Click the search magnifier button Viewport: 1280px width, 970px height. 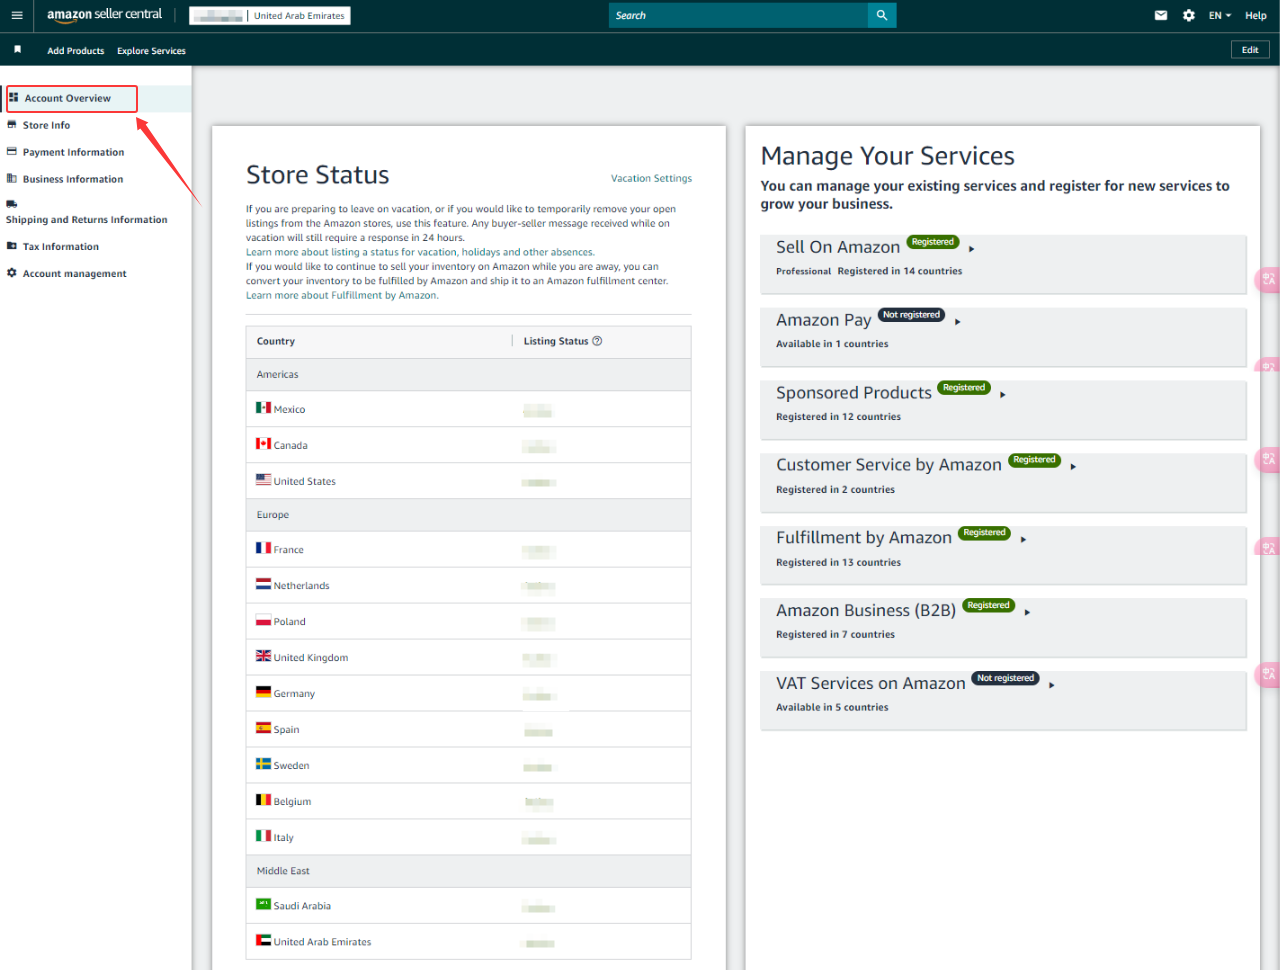(x=881, y=15)
